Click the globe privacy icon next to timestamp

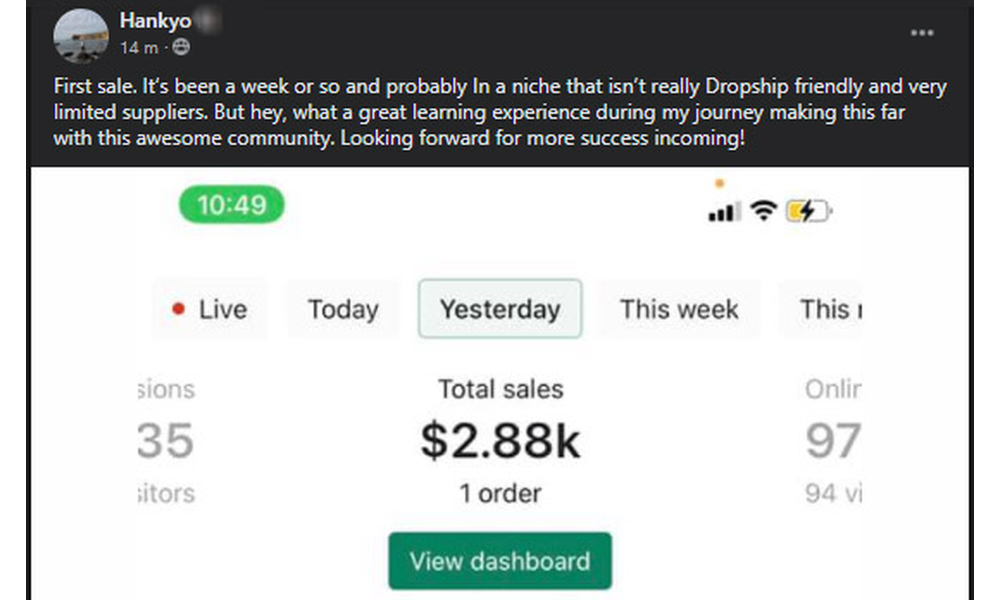[181, 47]
